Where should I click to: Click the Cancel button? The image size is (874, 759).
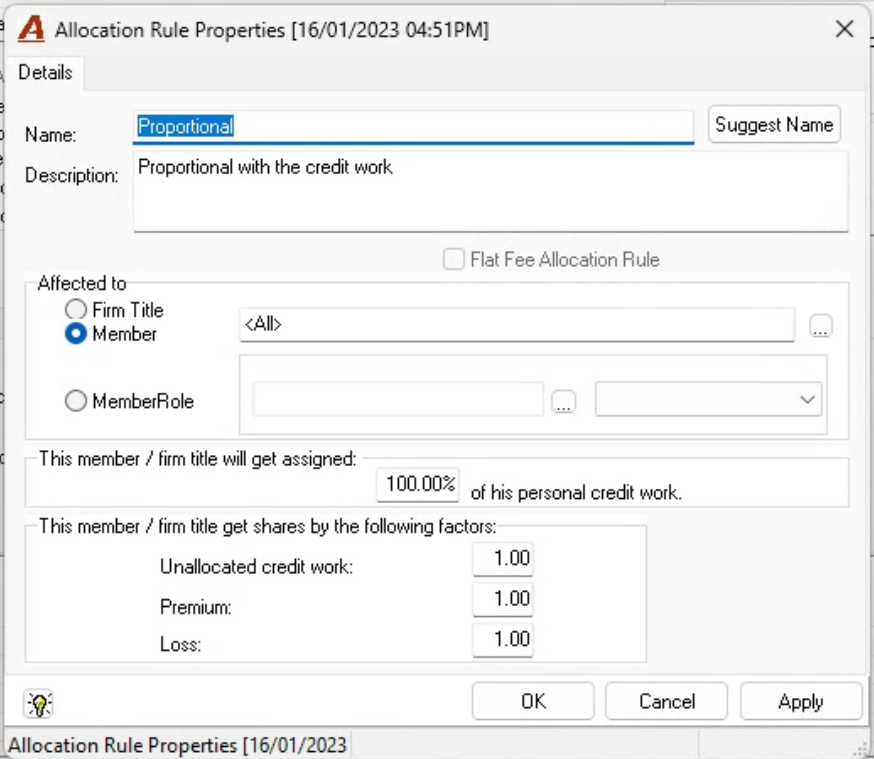point(667,701)
